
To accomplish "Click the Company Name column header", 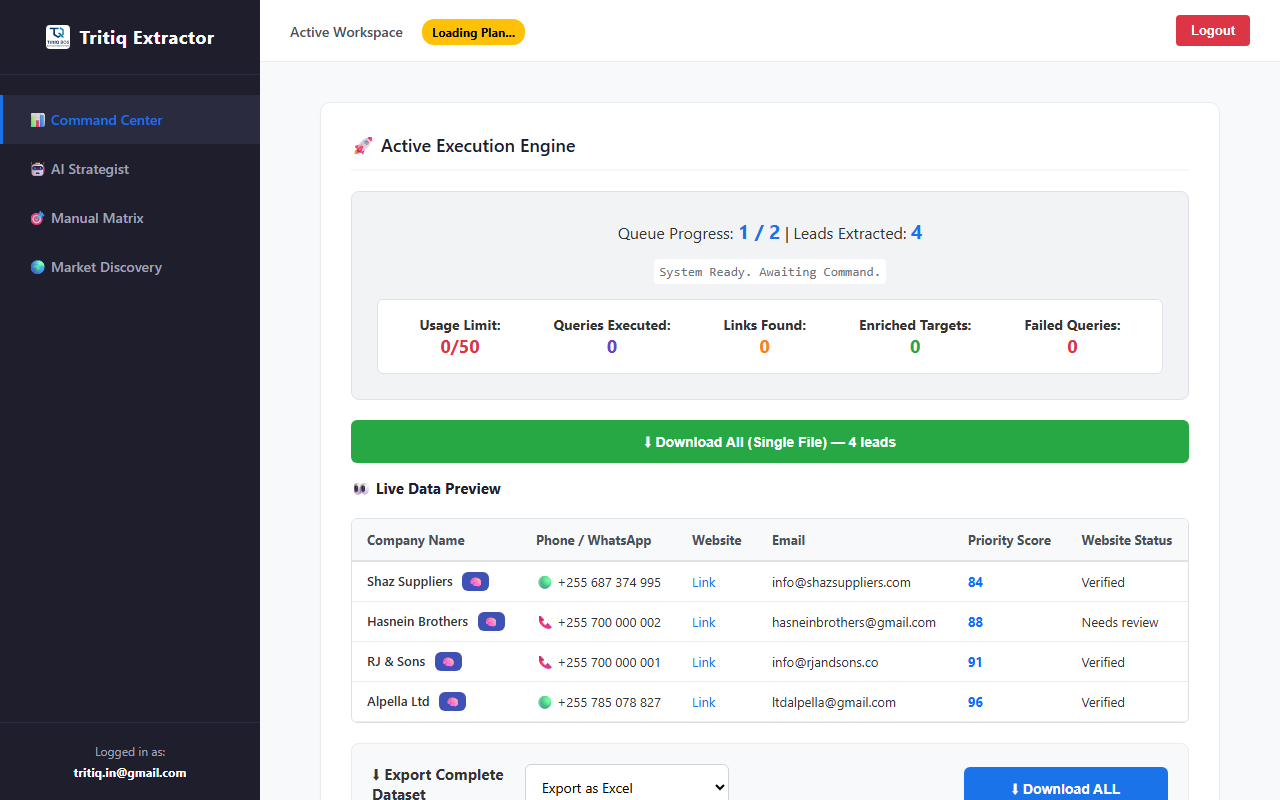I will pyautogui.click(x=416, y=540).
